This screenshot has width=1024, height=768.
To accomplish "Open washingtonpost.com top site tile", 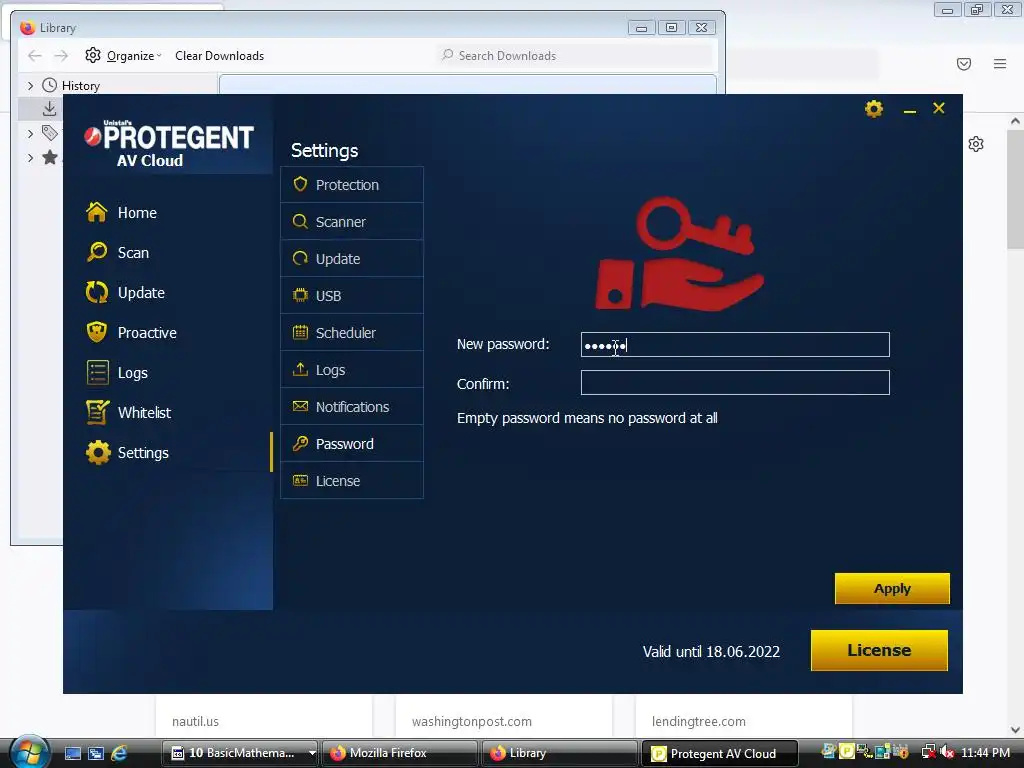I will point(504,716).
